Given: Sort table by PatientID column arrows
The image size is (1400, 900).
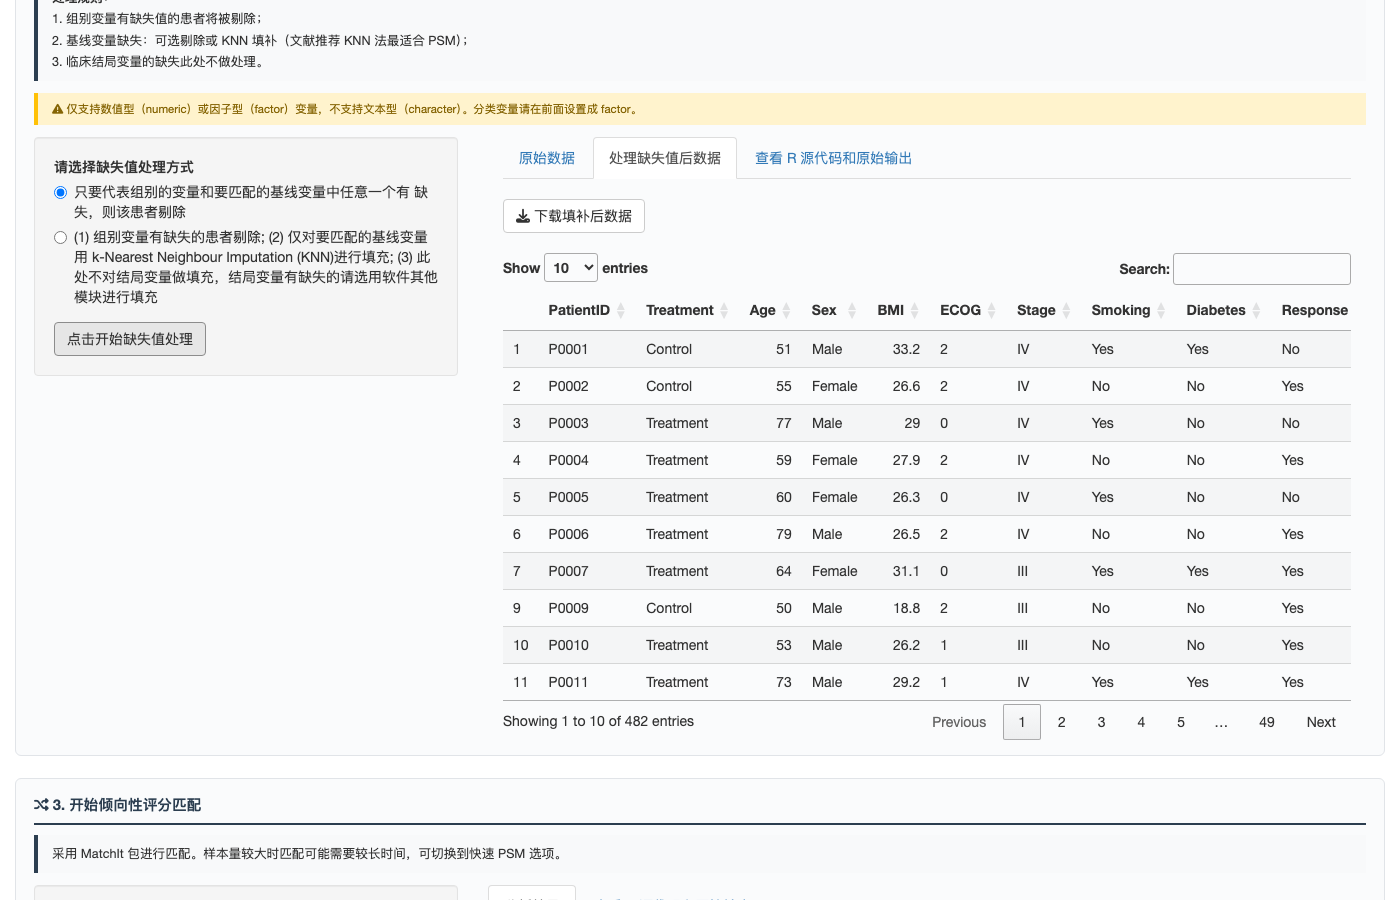Looking at the screenshot, I should [620, 311].
